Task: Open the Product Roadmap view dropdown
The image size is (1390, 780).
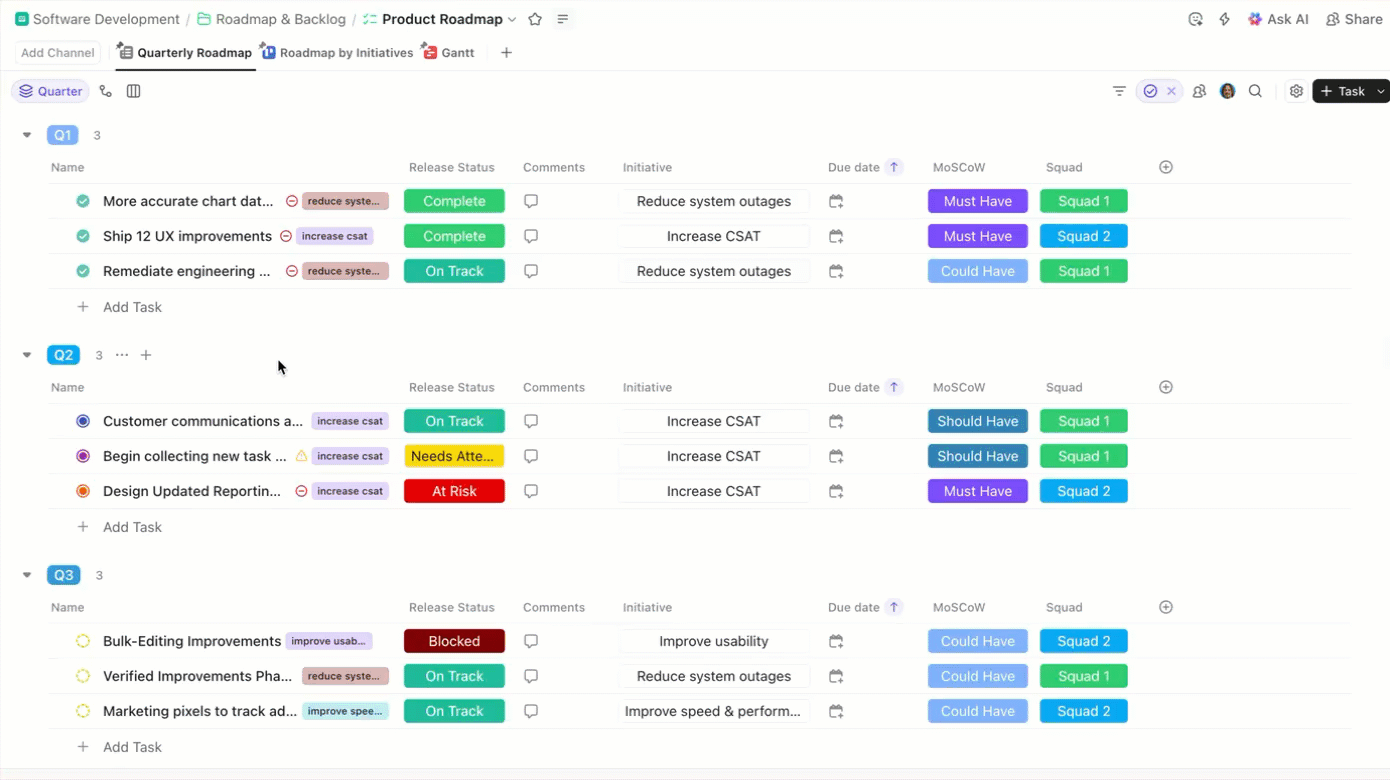Action: [512, 18]
